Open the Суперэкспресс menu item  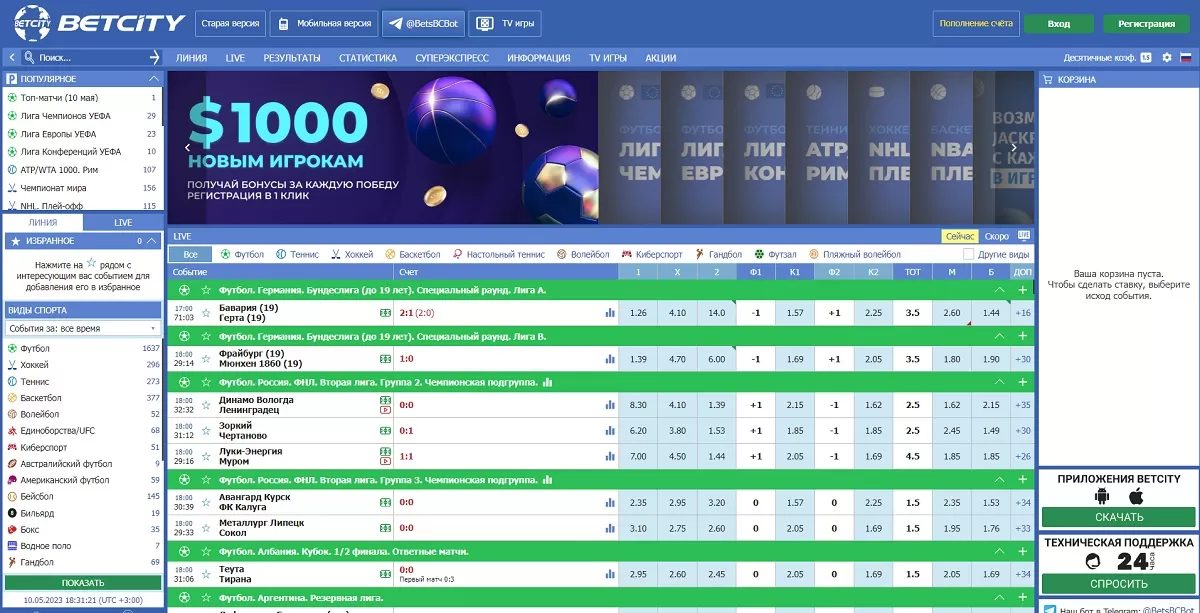tap(444, 58)
